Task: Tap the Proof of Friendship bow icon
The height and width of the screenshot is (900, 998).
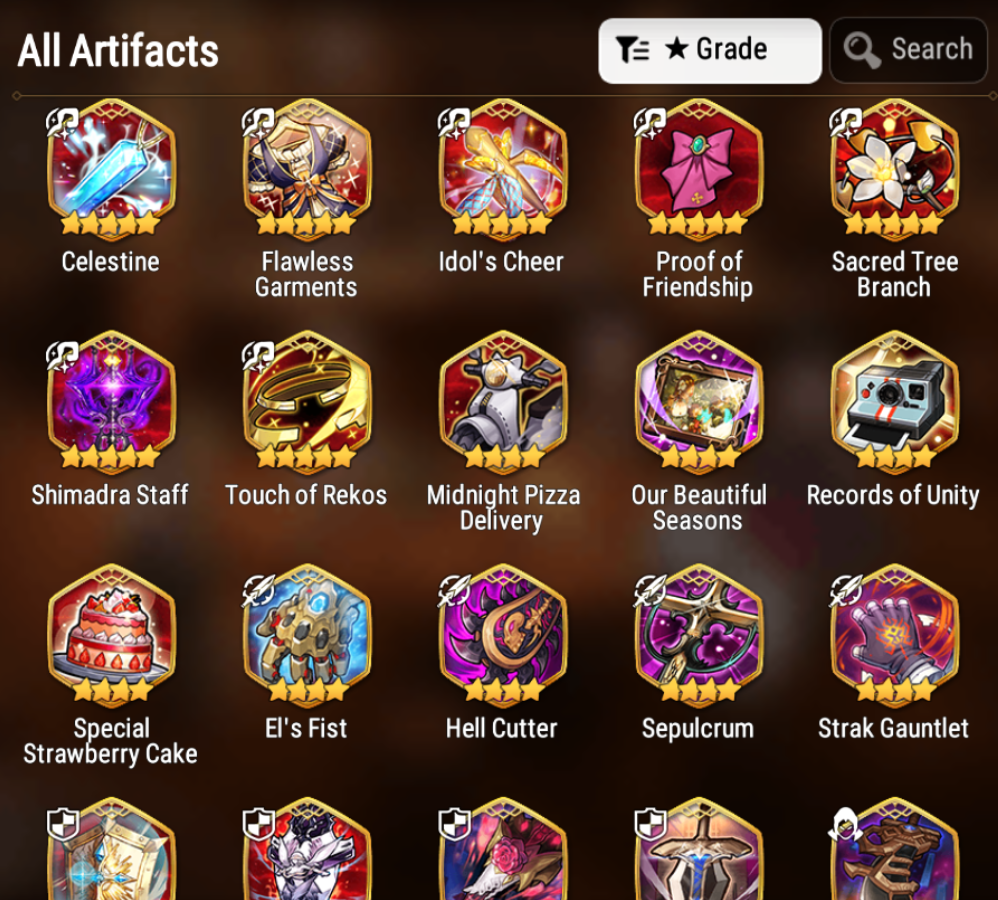Action: click(699, 170)
